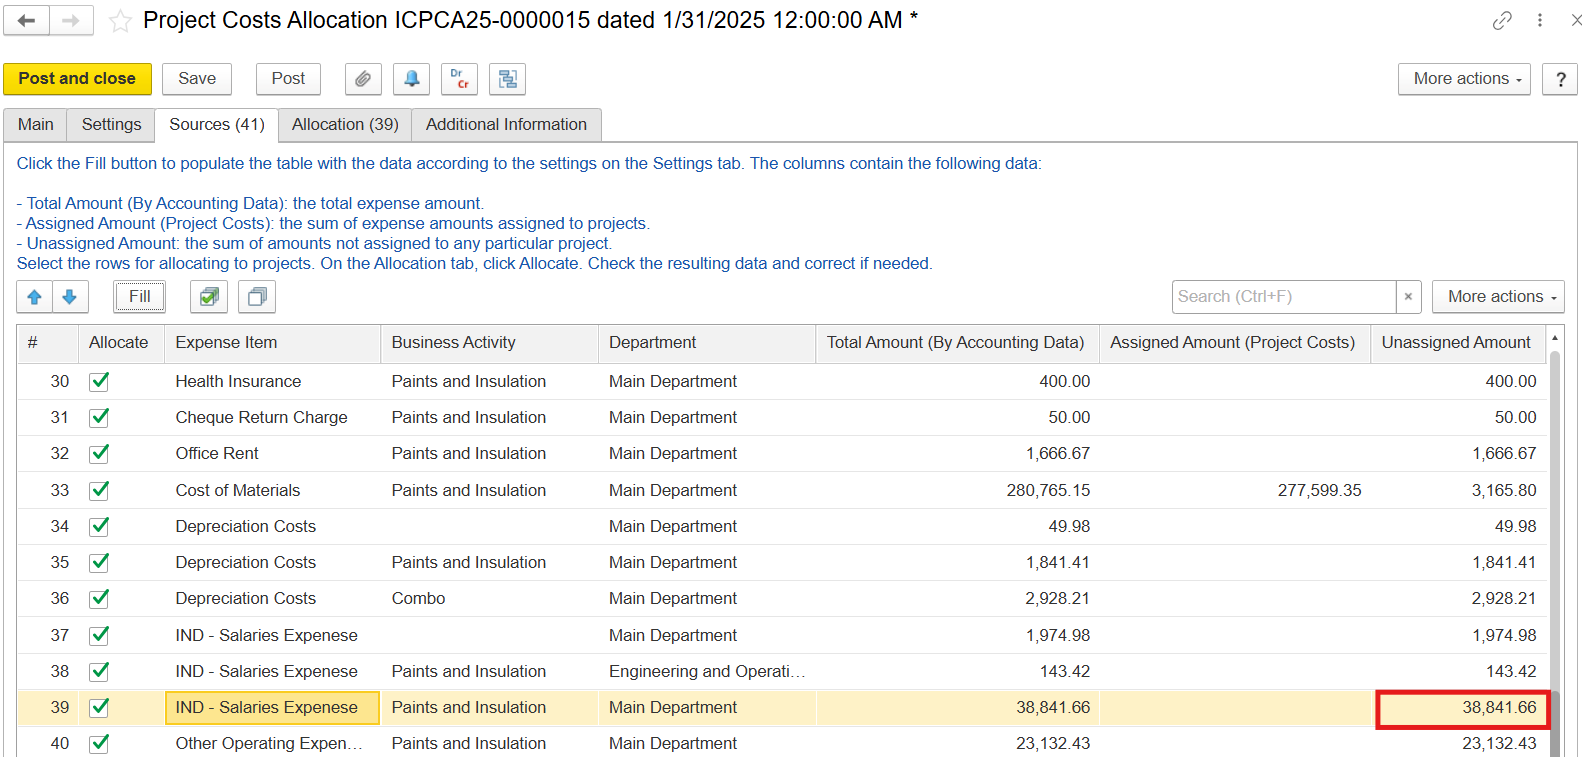Switch to the Allocation (39) tab
This screenshot has width=1582, height=757.
[x=345, y=125]
